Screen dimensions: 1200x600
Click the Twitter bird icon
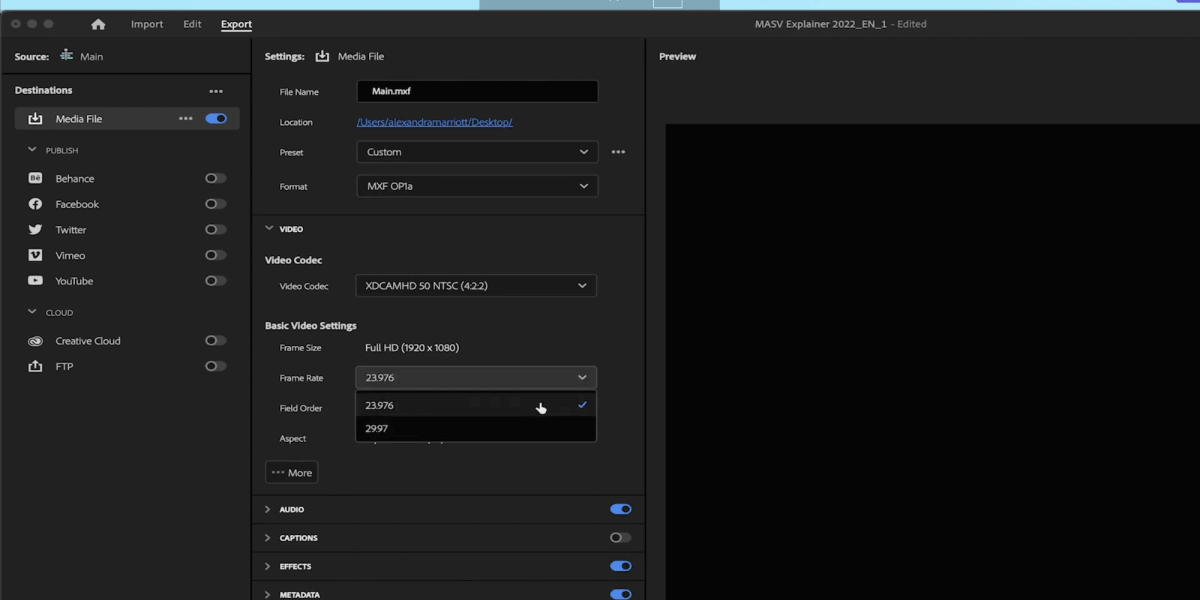tap(35, 230)
